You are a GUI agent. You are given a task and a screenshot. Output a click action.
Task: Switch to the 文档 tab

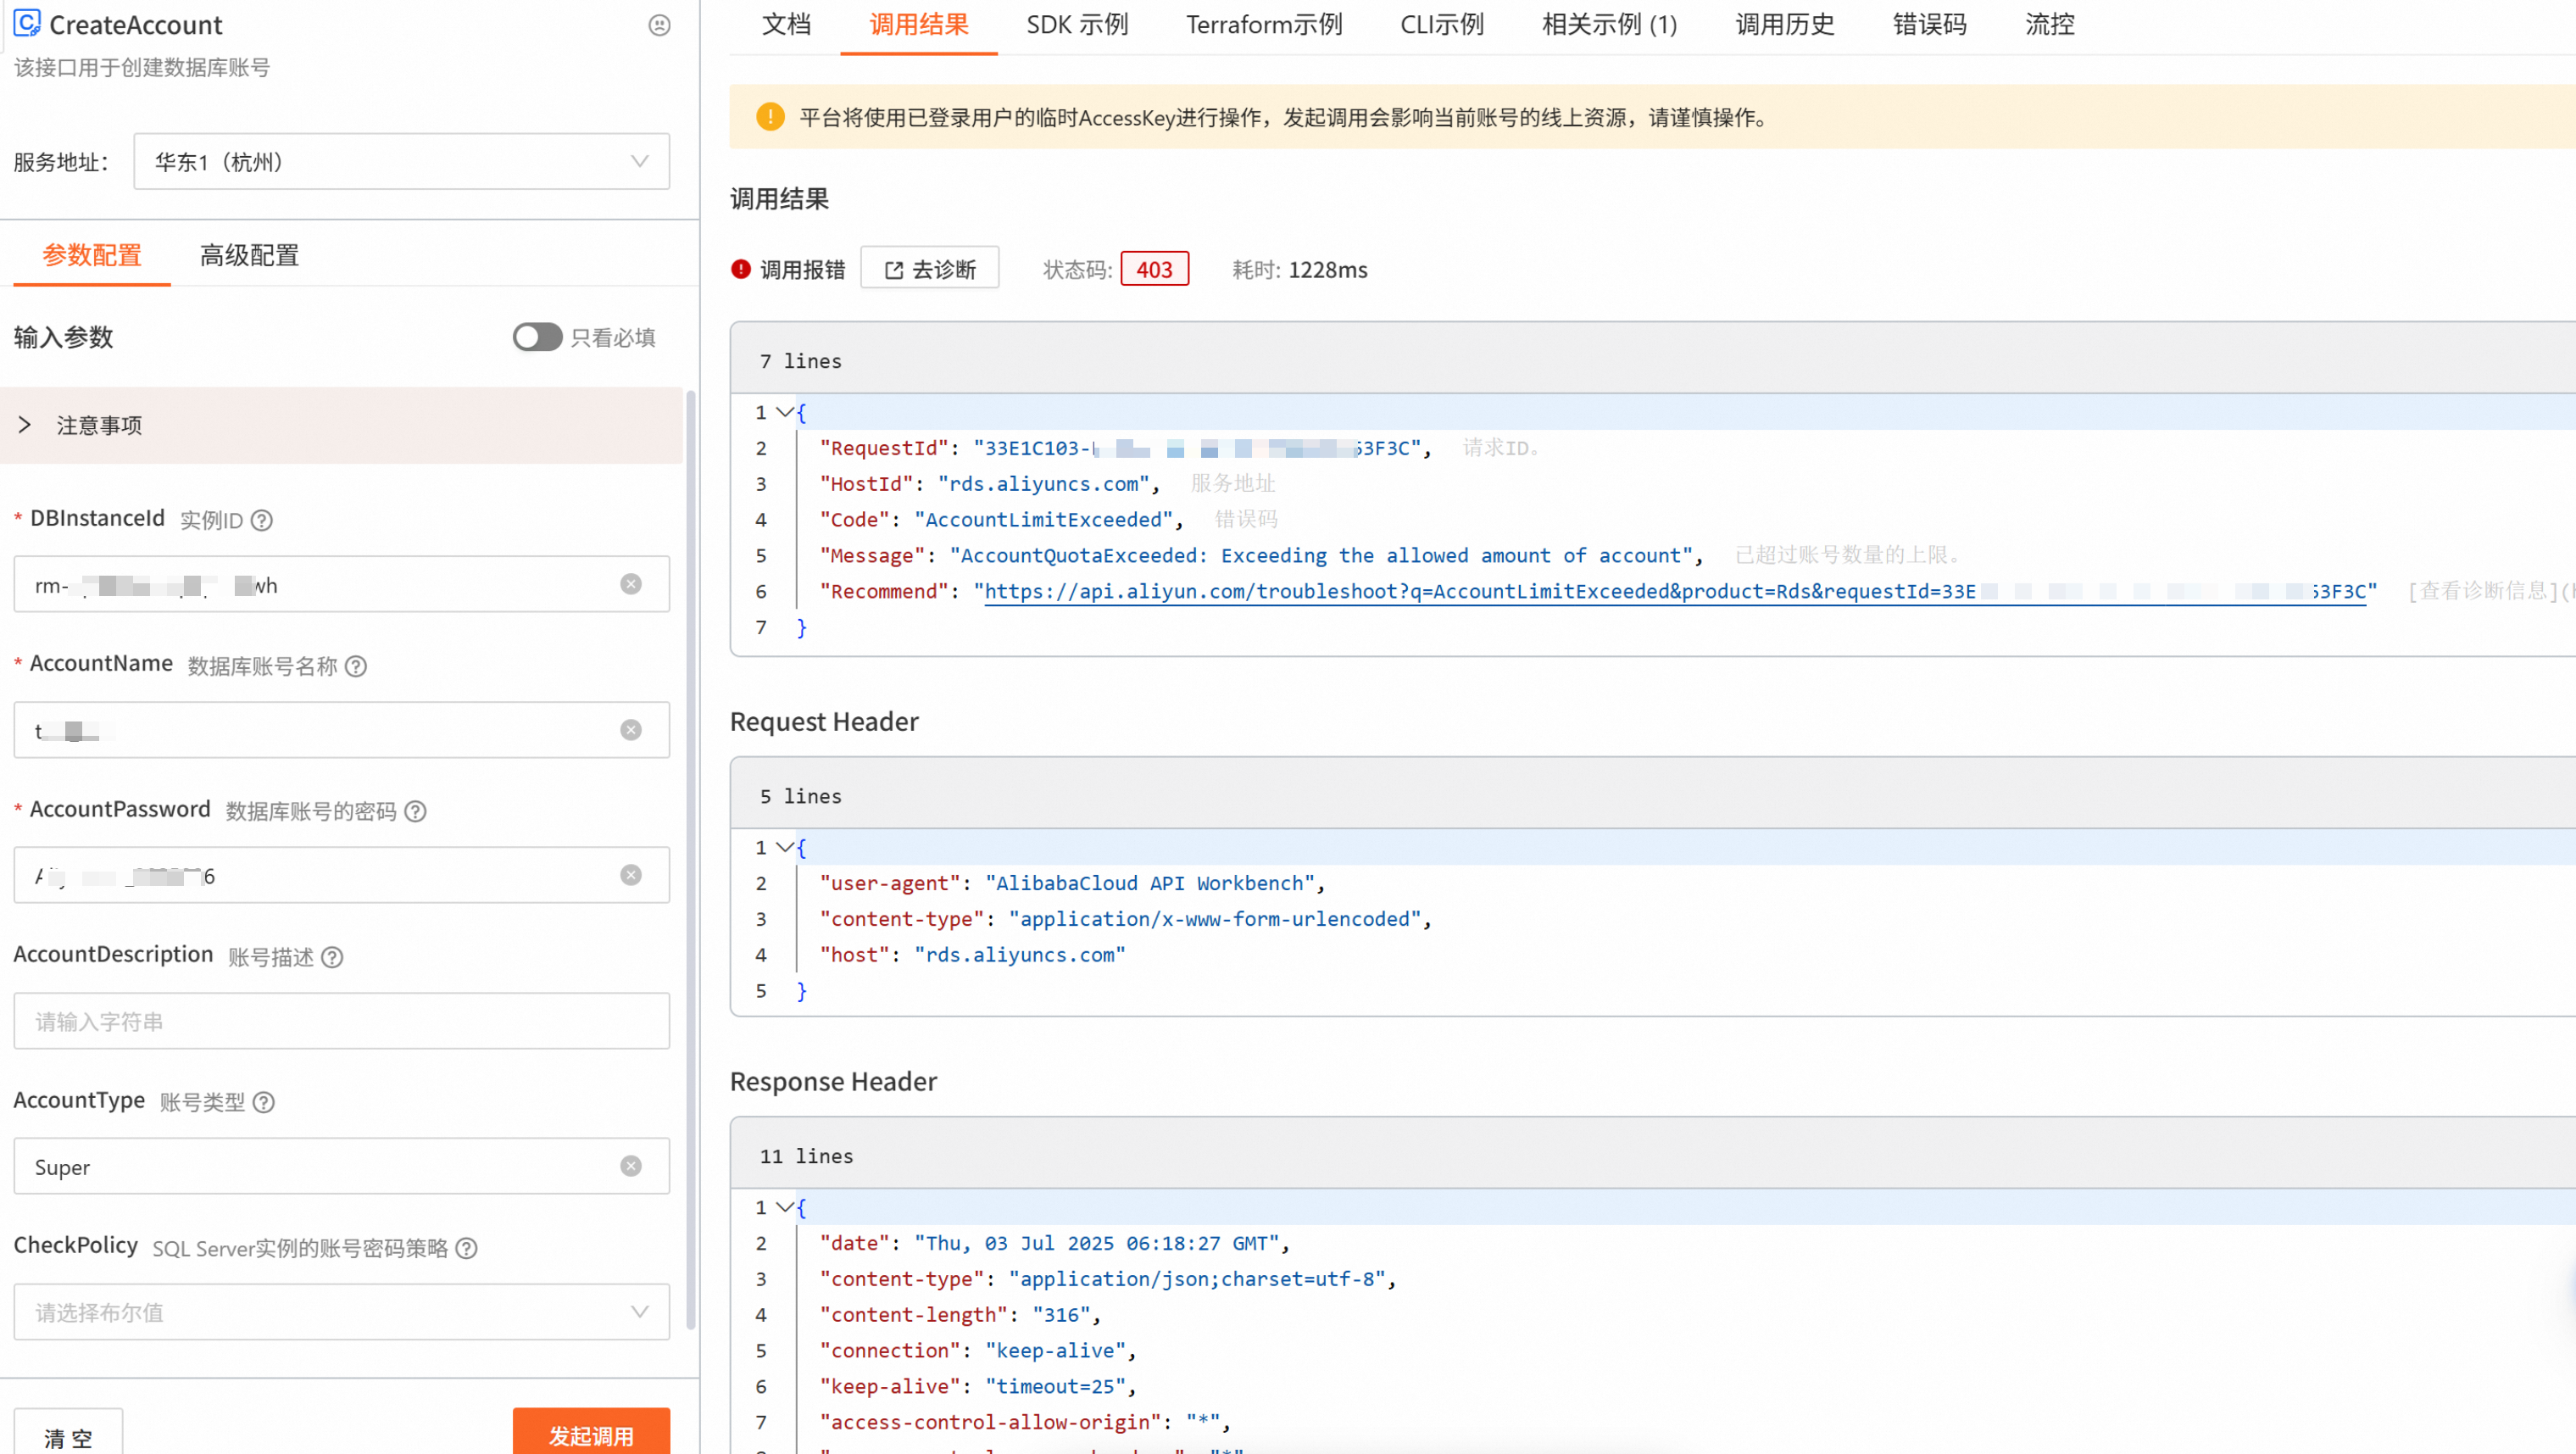[787, 25]
